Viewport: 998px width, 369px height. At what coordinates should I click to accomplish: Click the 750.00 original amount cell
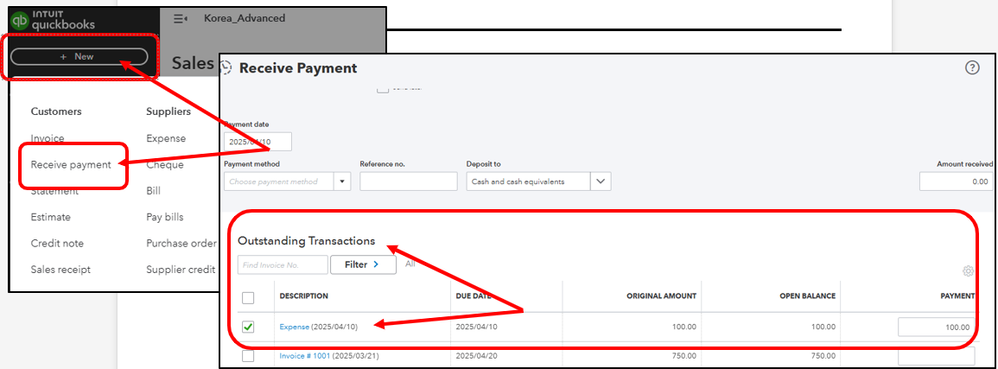pos(684,356)
